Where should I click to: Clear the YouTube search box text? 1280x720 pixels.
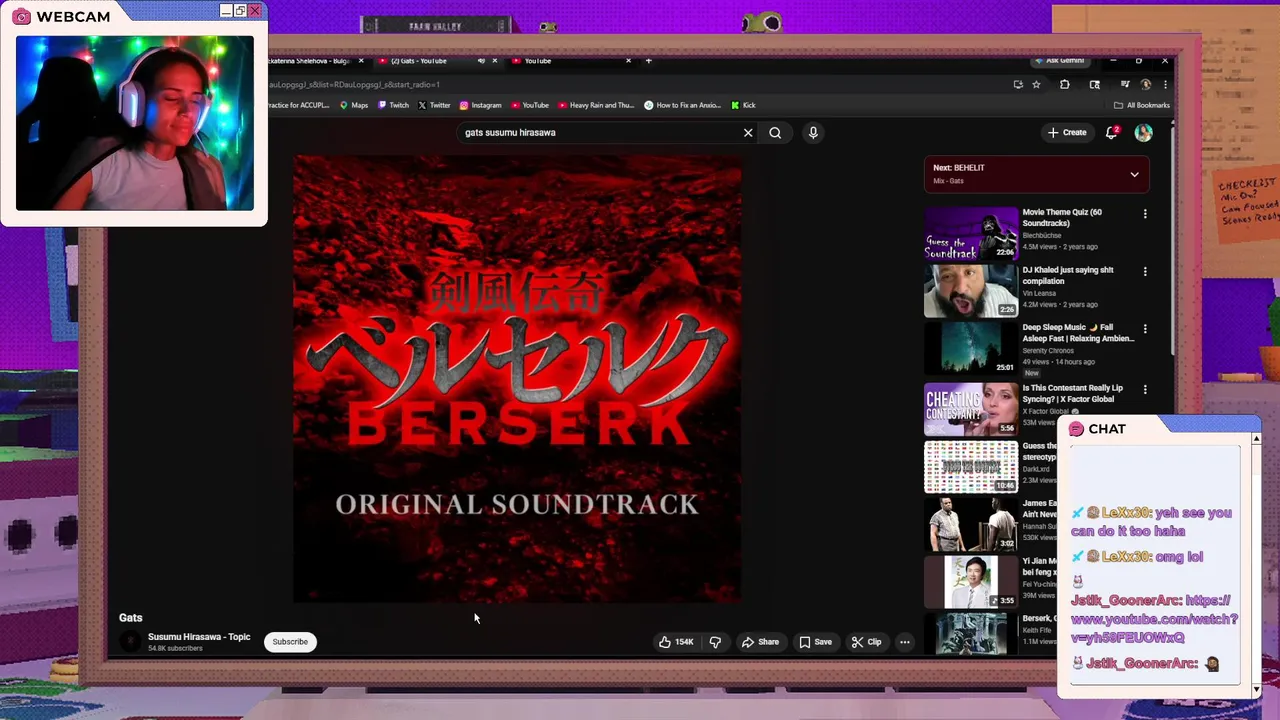tap(748, 132)
